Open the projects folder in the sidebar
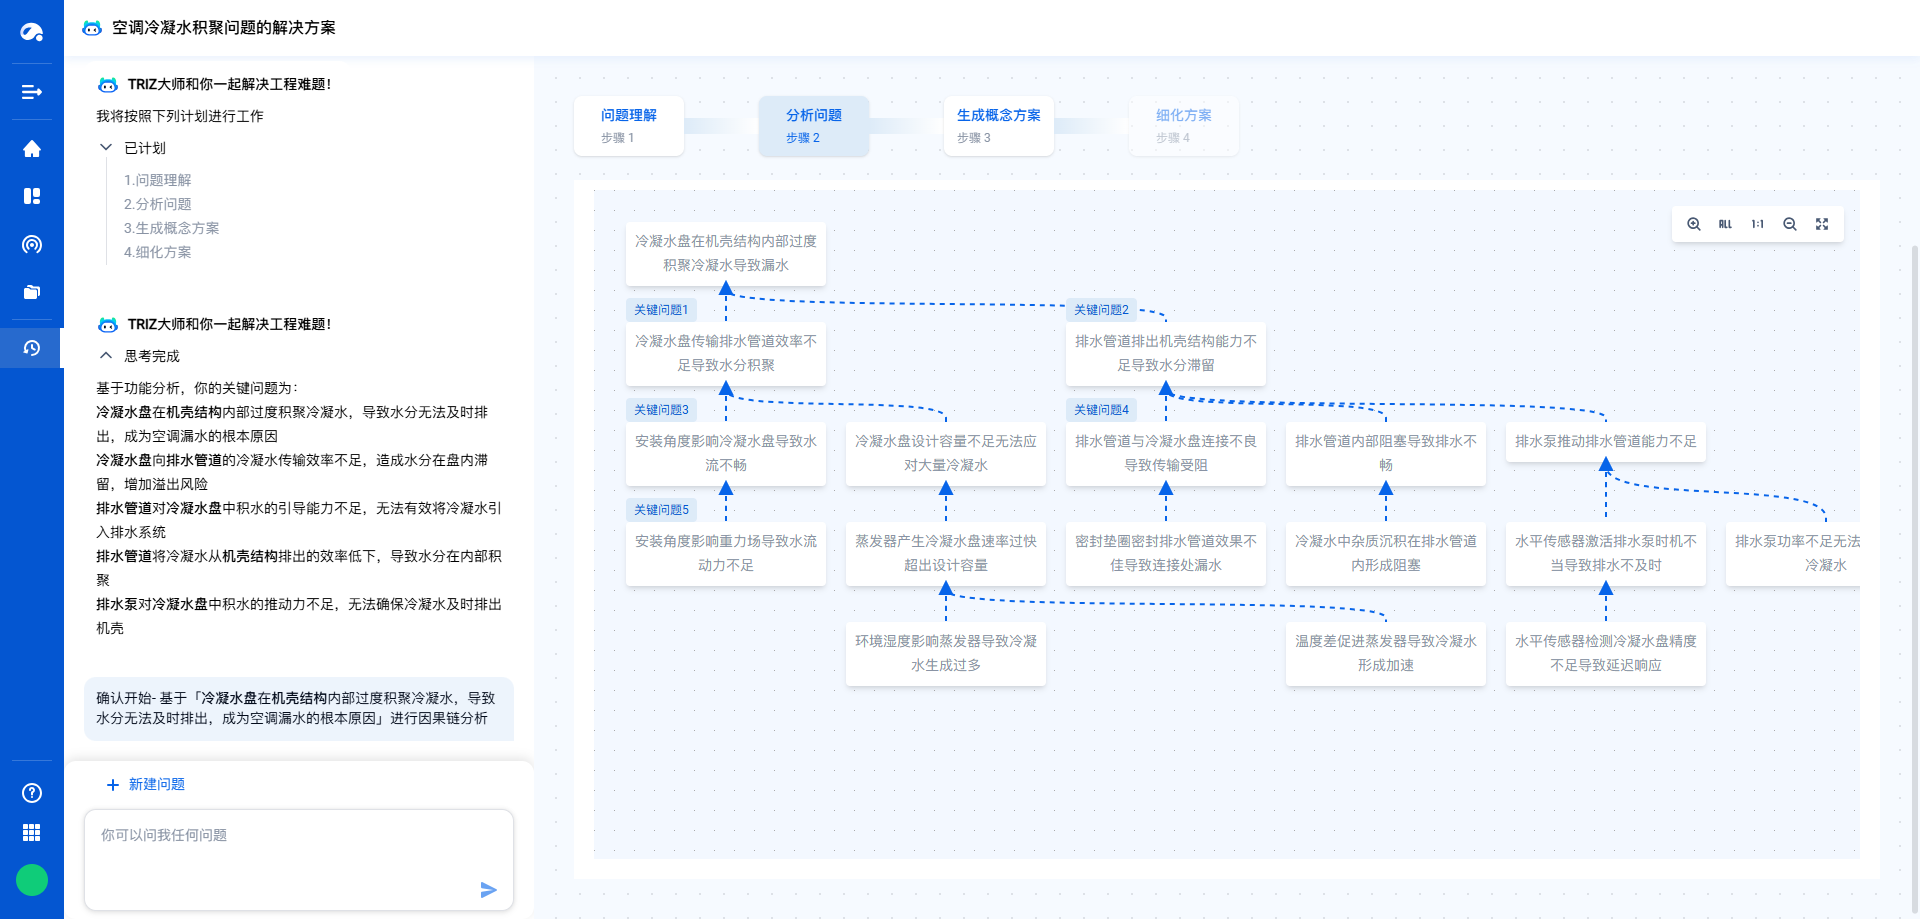This screenshot has height=919, width=1920. (32, 292)
